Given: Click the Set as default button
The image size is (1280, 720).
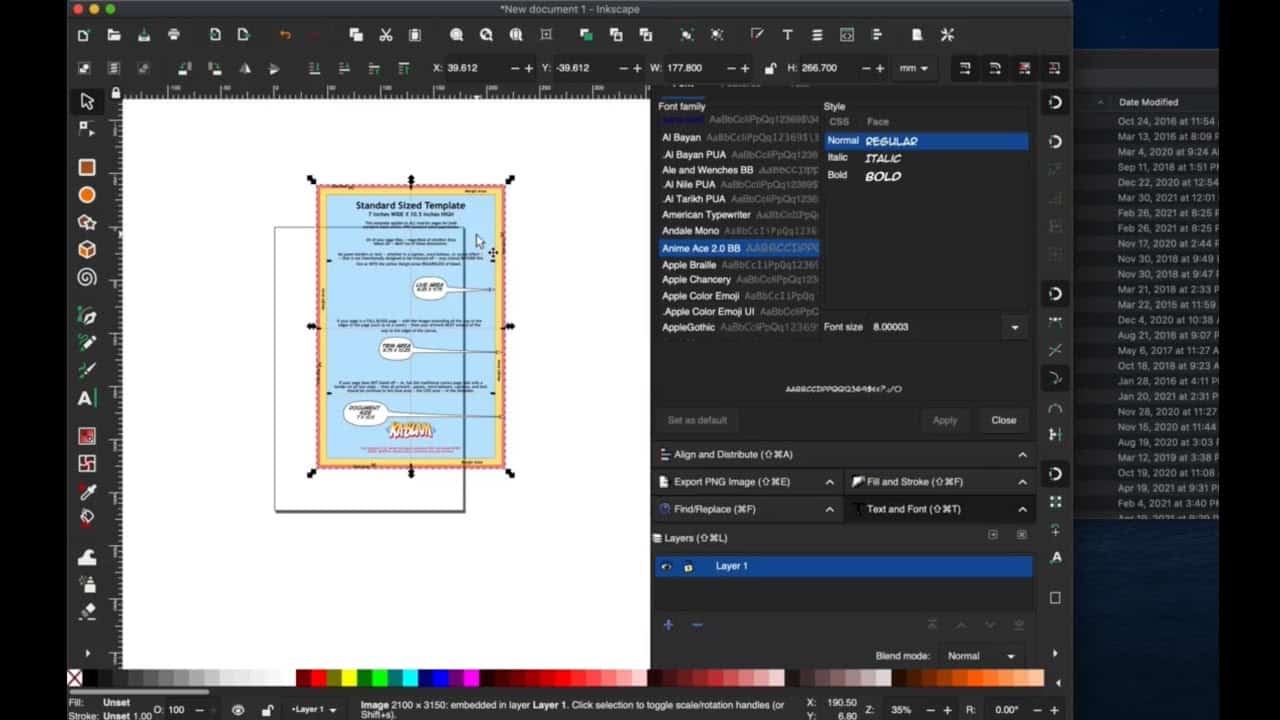Looking at the screenshot, I should pyautogui.click(x=696, y=420).
